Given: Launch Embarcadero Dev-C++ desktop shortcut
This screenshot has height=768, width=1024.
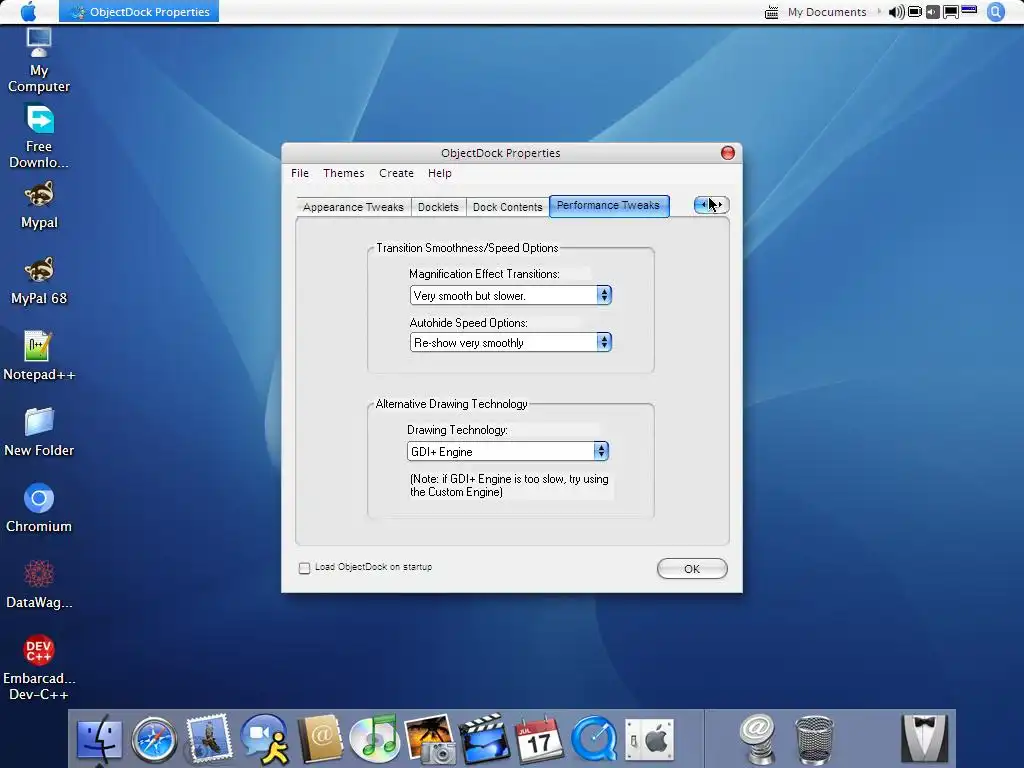Looking at the screenshot, I should point(39,667).
